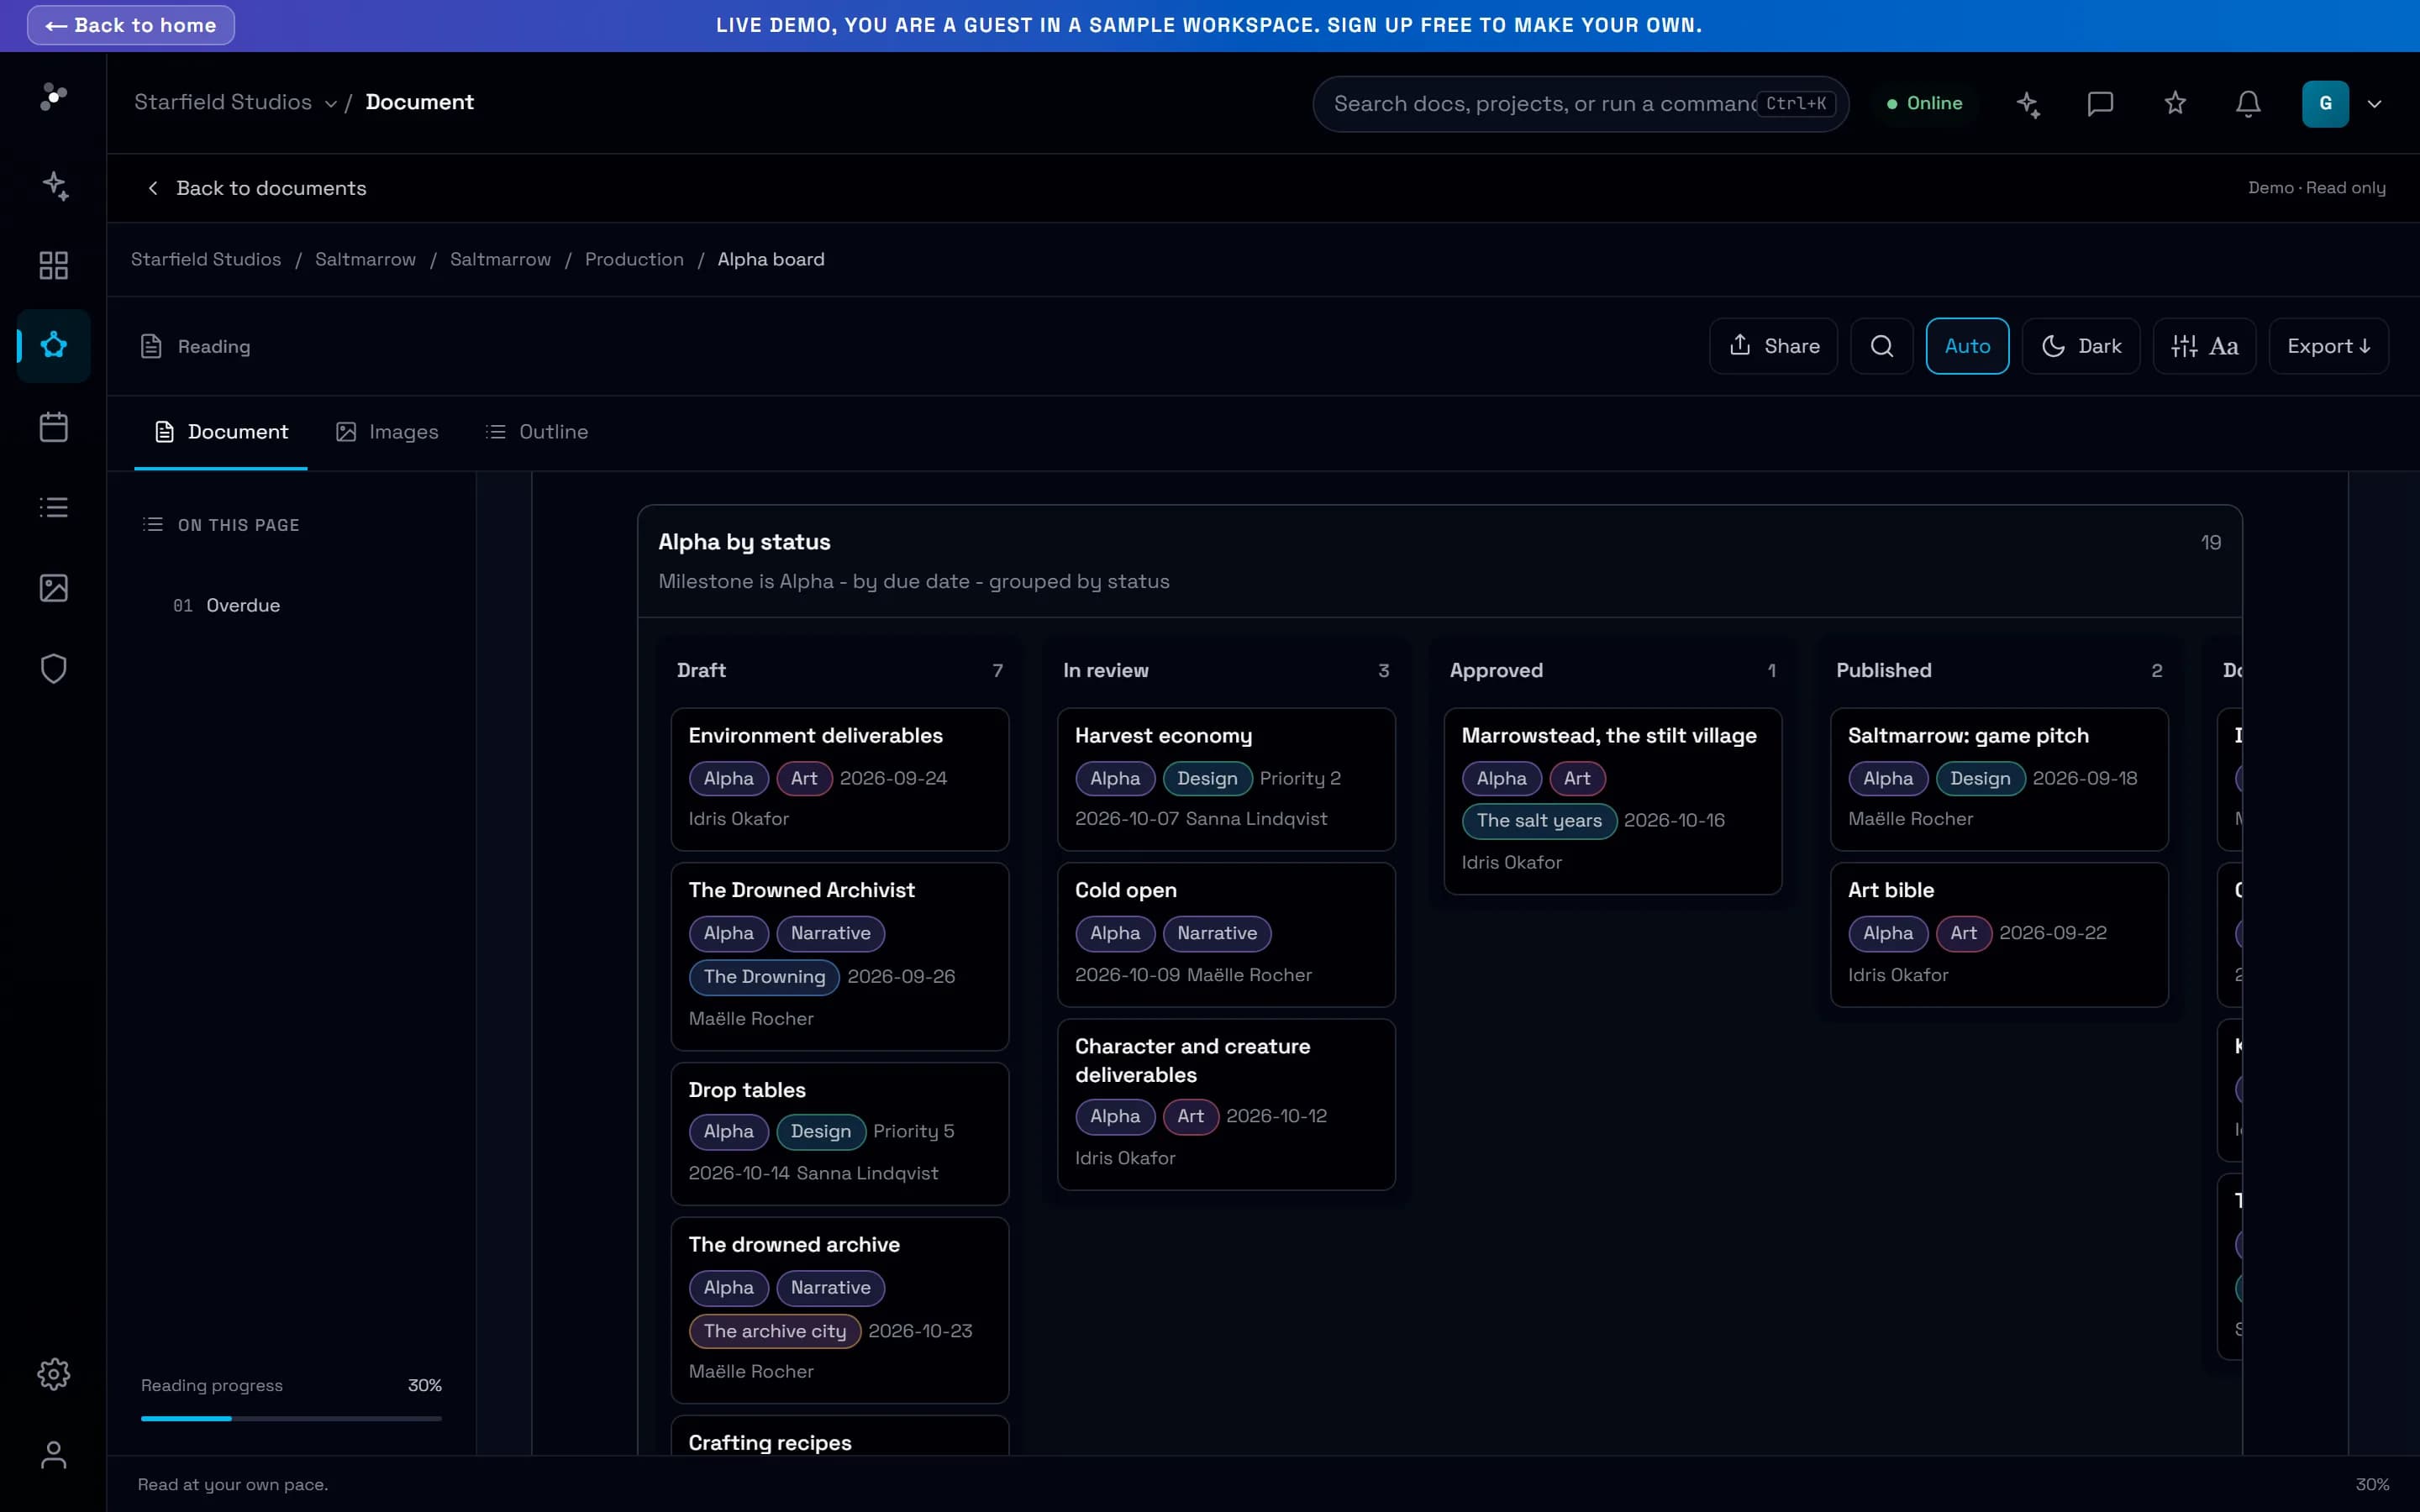Open first Saltmarrow breadcrumb link
The image size is (2420, 1512).
(x=365, y=259)
